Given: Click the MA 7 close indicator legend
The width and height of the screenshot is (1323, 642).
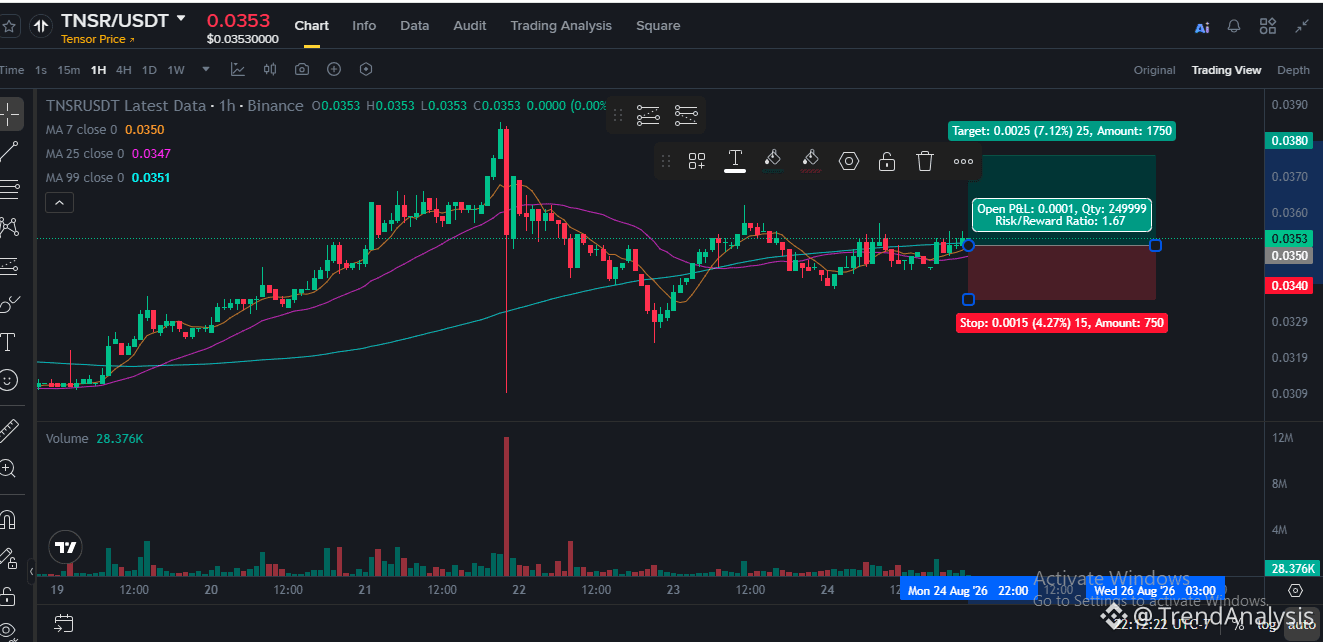Looking at the screenshot, I should 105,129.
